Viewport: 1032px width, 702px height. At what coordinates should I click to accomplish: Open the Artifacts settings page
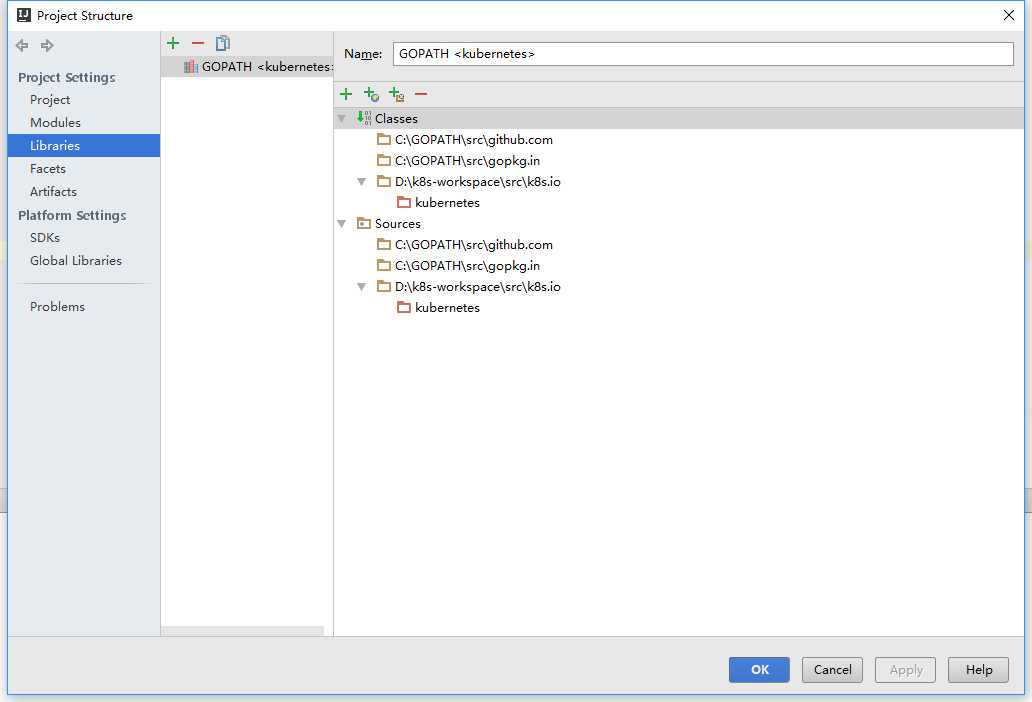53,192
